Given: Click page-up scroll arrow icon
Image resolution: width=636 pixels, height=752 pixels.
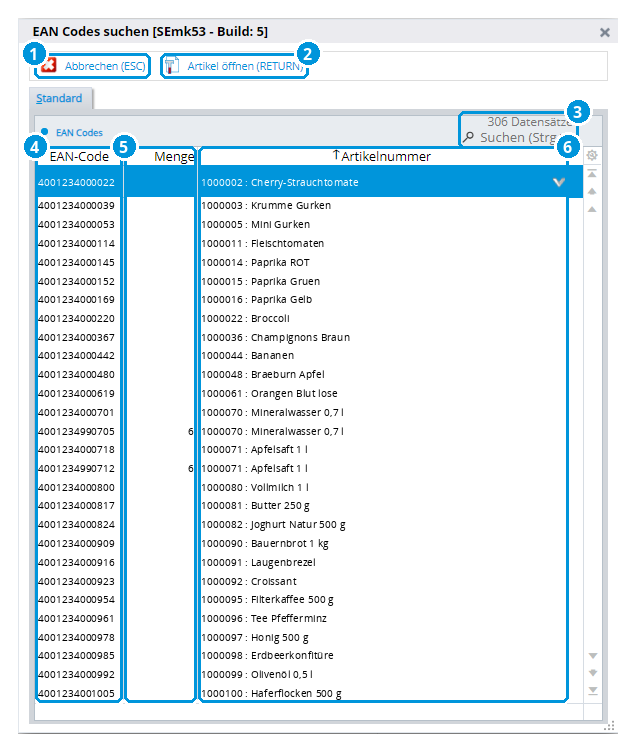Looking at the screenshot, I should (x=592, y=191).
